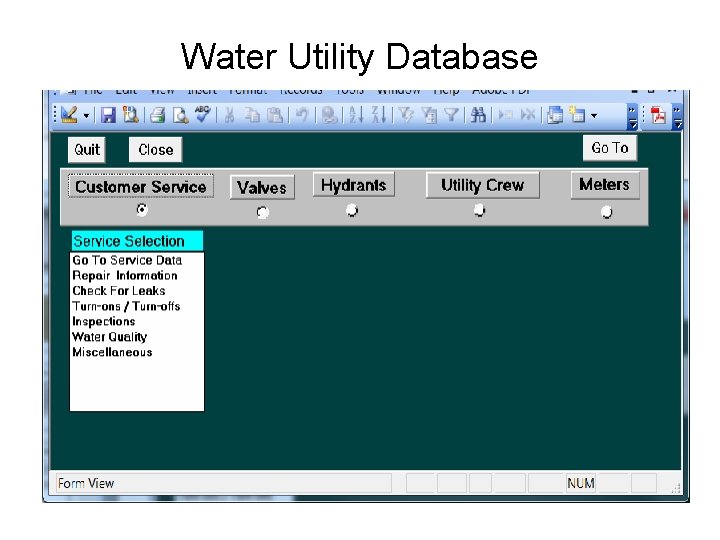Select 'Check For Leaks' list entry
720x540 pixels.
click(137, 291)
